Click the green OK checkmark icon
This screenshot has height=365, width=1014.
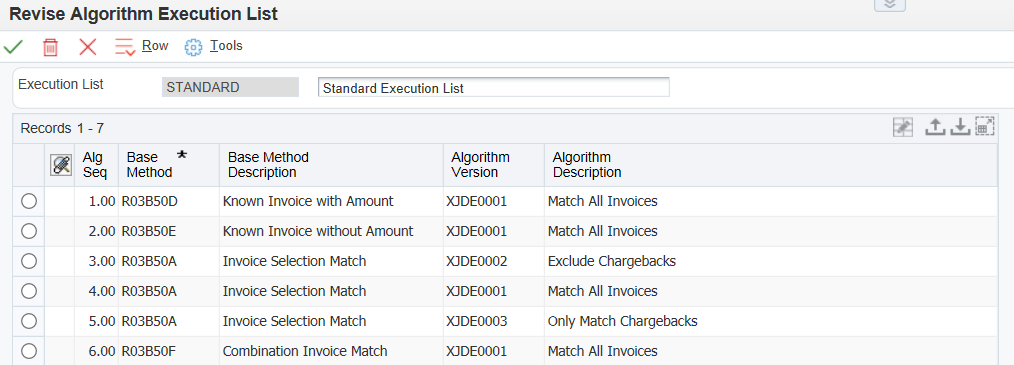pos(13,47)
